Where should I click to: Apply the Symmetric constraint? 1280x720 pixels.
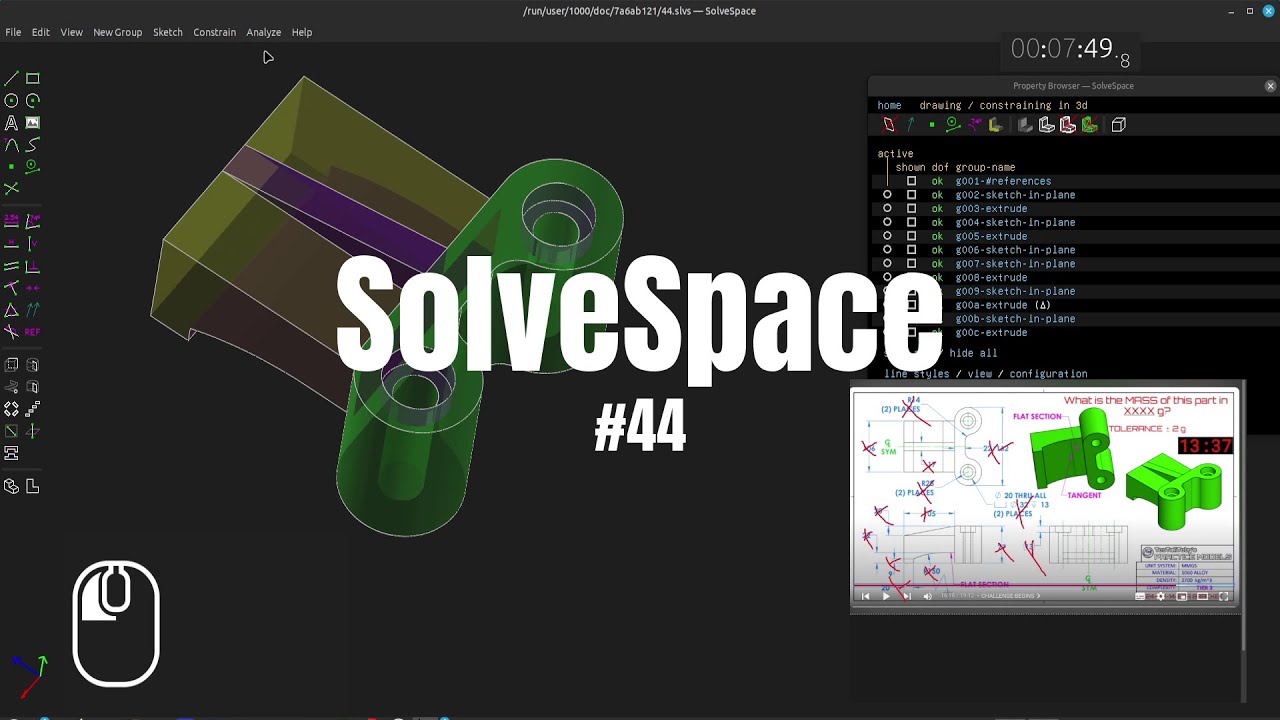pyautogui.click(x=33, y=287)
